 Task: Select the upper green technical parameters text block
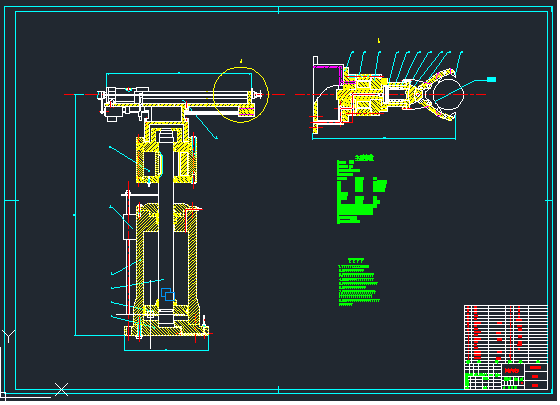pos(361,189)
